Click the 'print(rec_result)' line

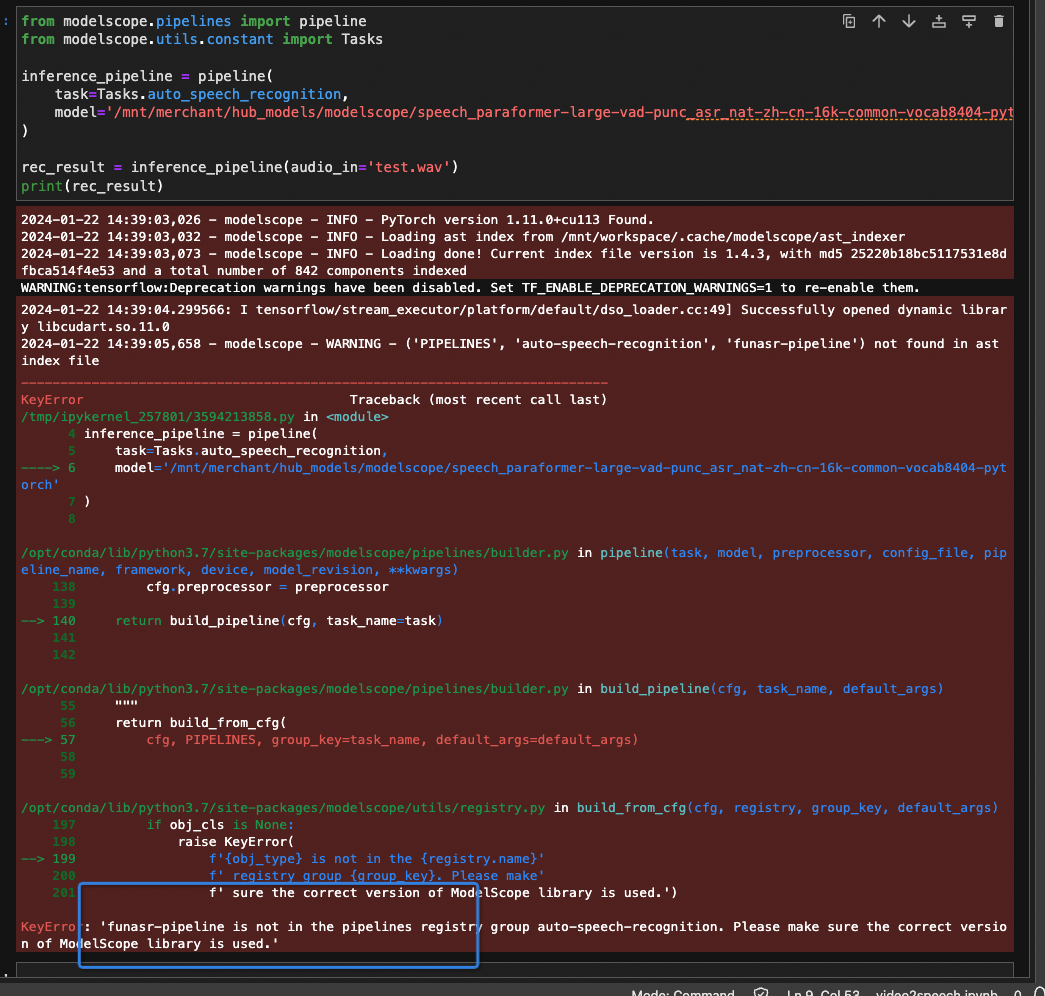[92, 186]
